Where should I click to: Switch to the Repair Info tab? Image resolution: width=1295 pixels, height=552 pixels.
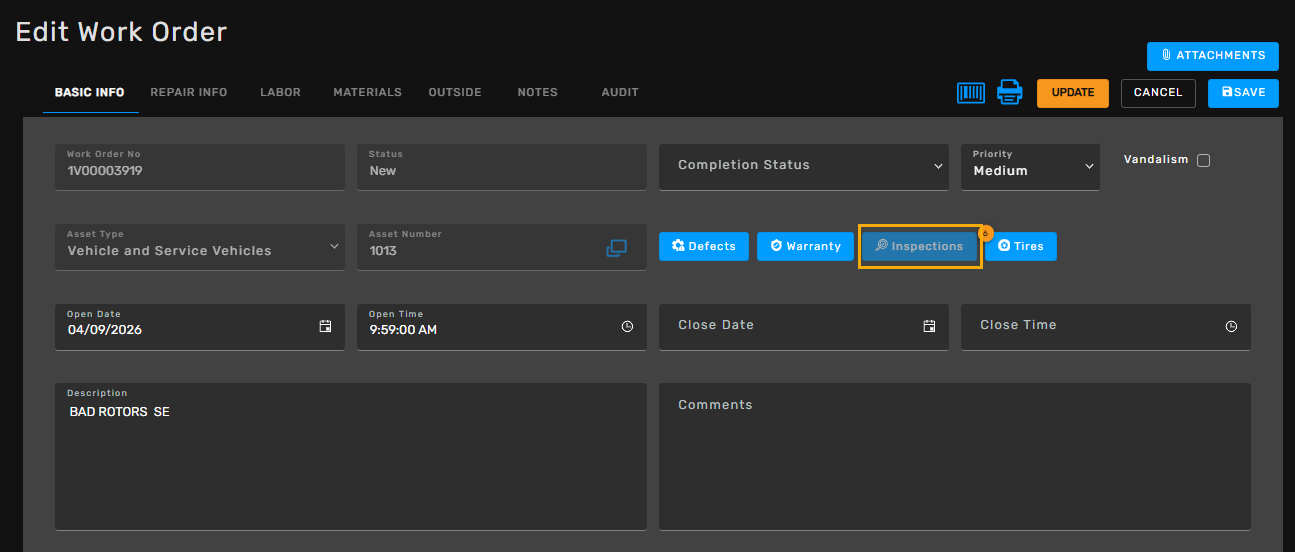pyautogui.click(x=189, y=92)
